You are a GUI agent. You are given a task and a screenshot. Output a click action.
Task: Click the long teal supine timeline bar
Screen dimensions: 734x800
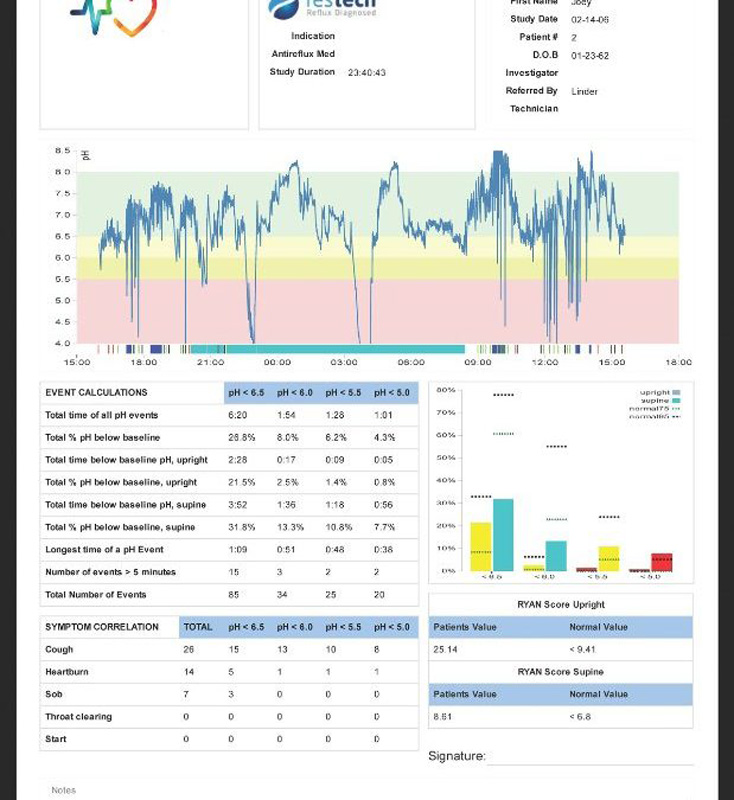coord(330,349)
